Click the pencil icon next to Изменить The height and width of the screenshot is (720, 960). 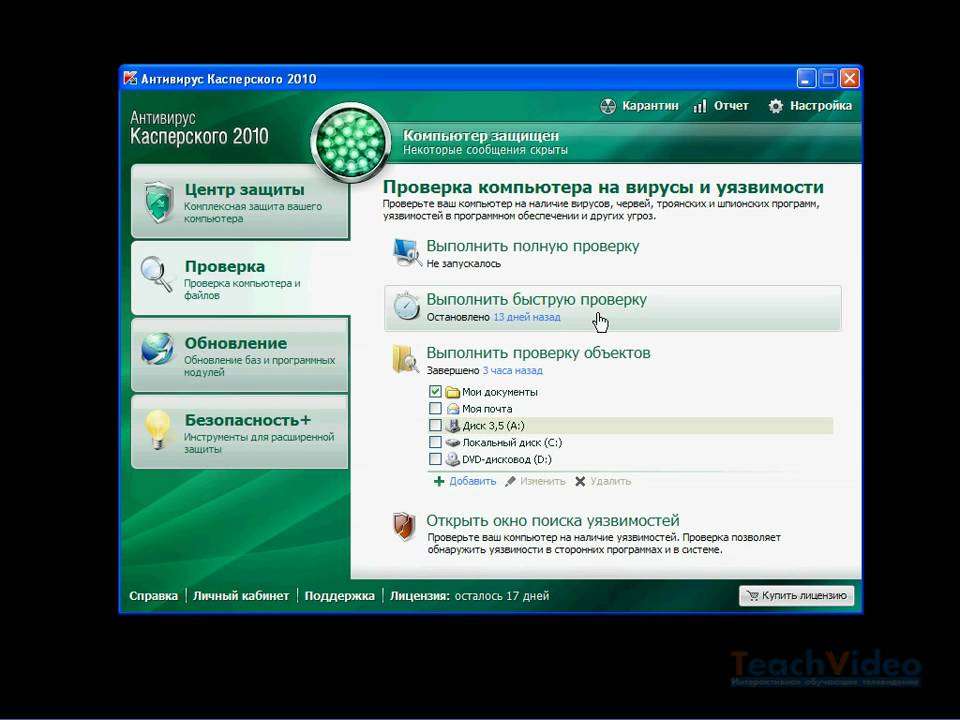pos(510,481)
